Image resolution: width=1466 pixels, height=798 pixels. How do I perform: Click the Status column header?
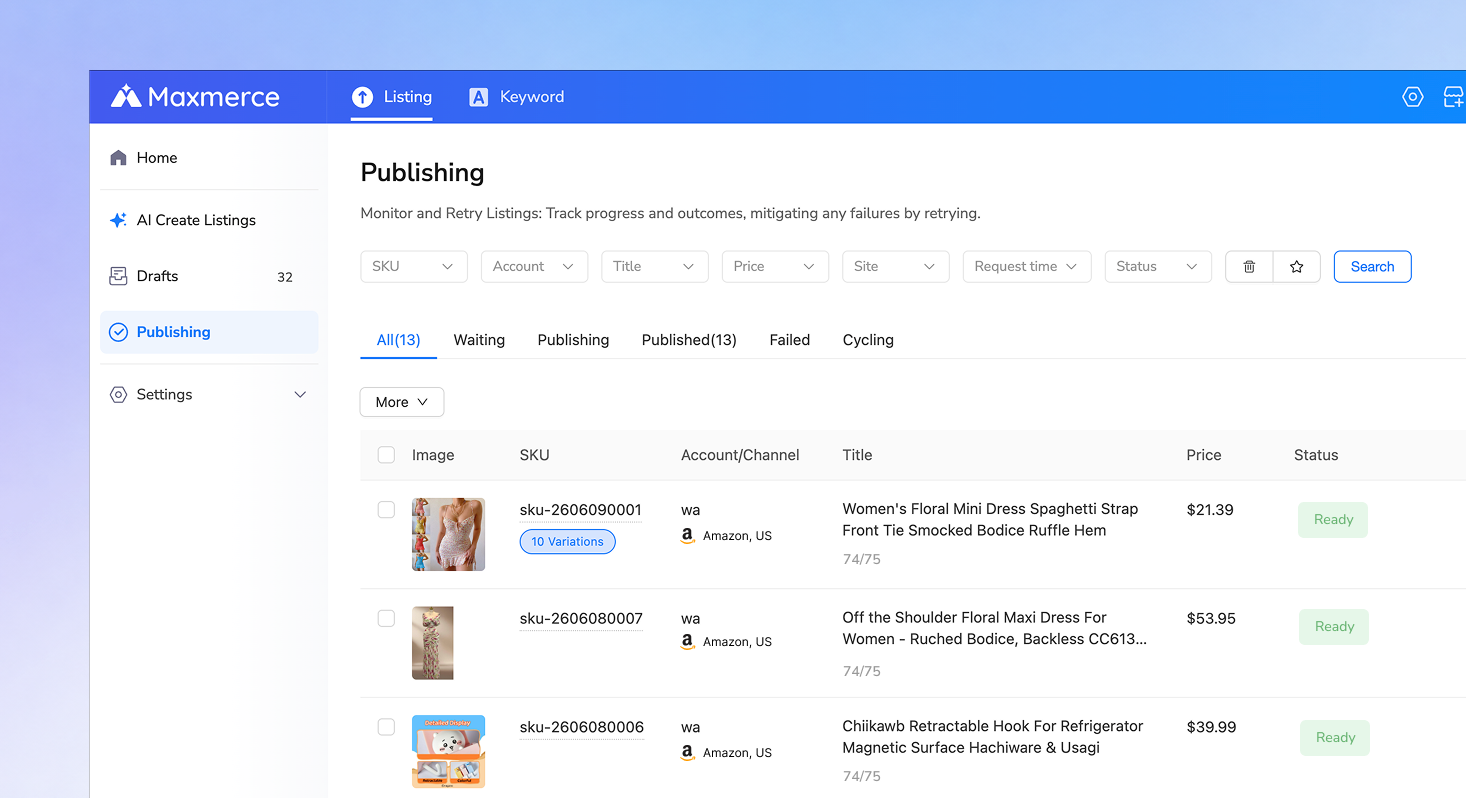[1316, 455]
